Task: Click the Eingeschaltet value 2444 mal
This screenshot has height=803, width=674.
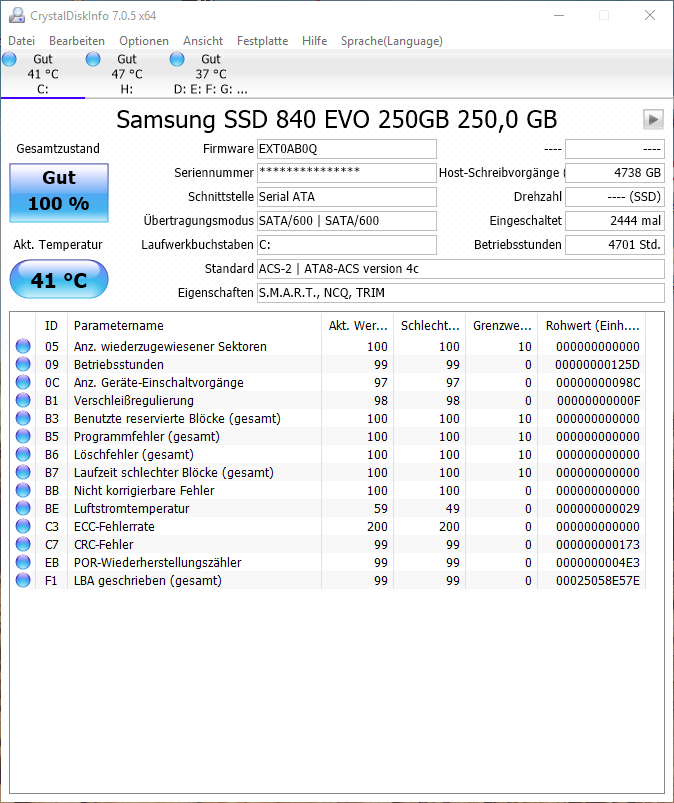Action: 615,221
